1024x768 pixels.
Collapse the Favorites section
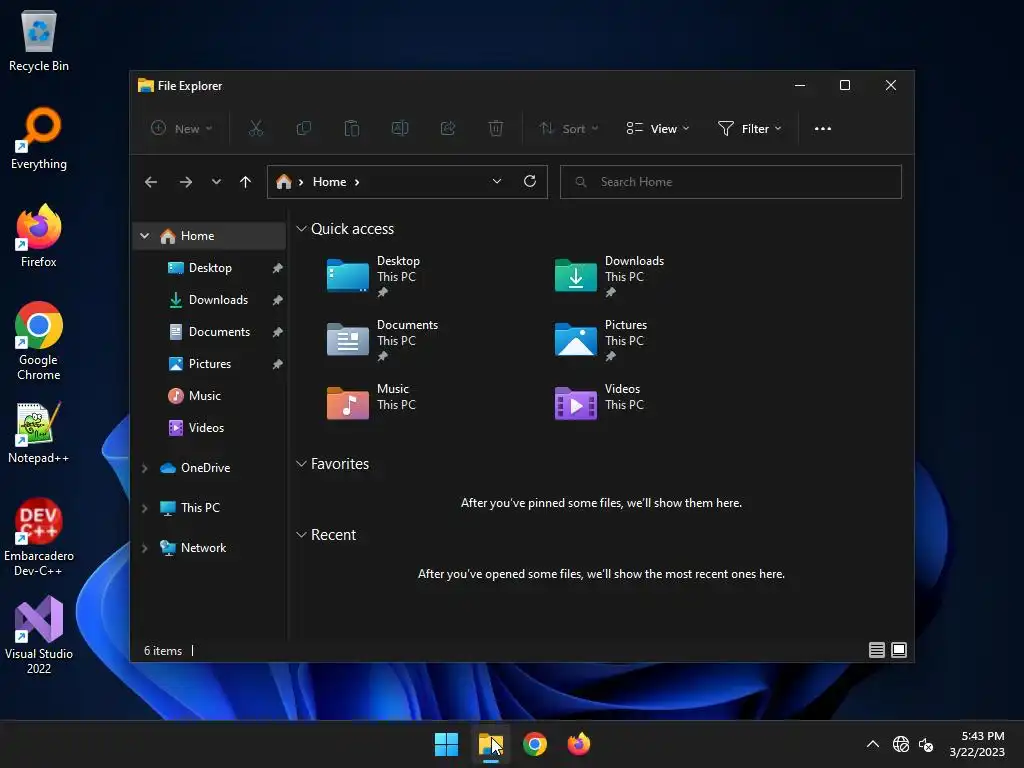[x=301, y=464]
